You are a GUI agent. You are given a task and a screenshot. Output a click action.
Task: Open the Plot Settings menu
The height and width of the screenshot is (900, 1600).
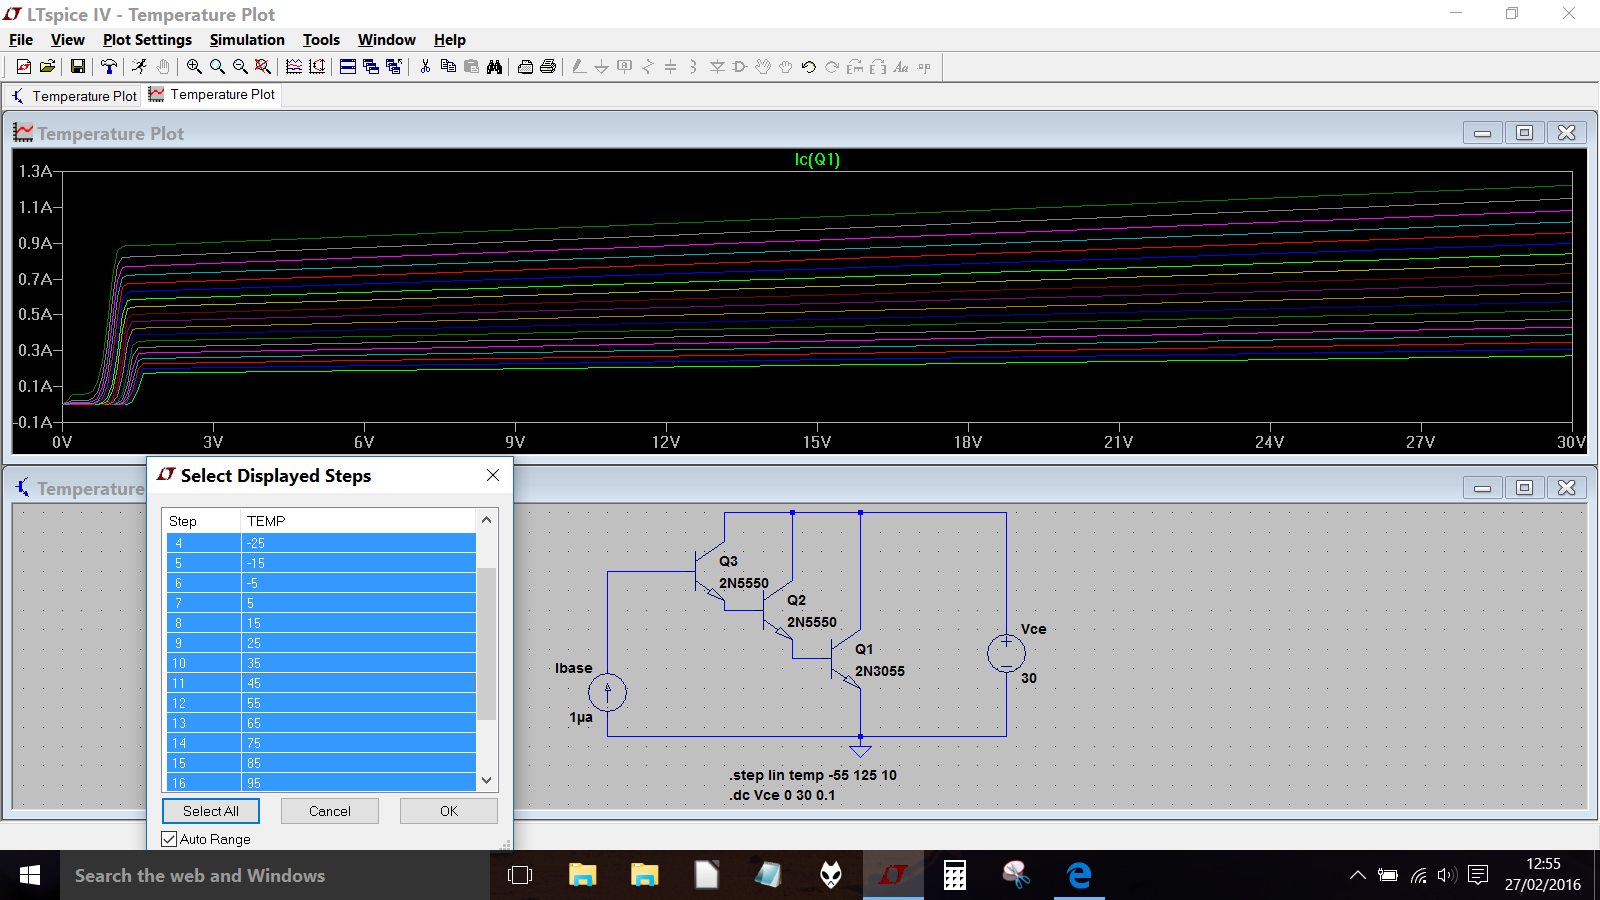(x=147, y=40)
